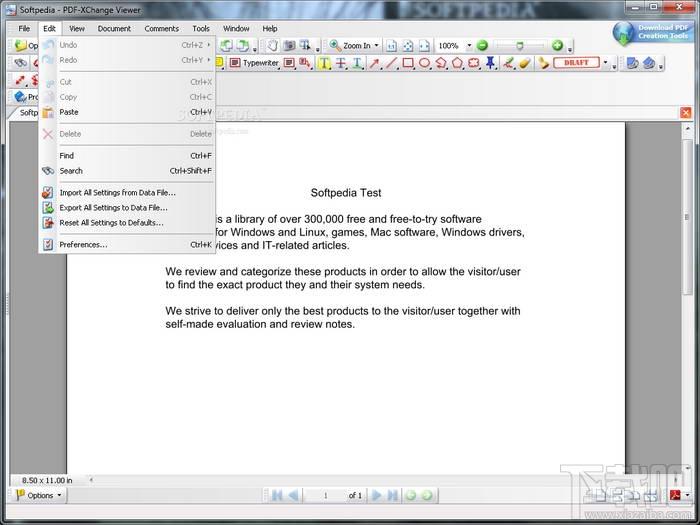Open the Tools menu
Image resolution: width=700 pixels, height=525 pixels.
[201, 29]
